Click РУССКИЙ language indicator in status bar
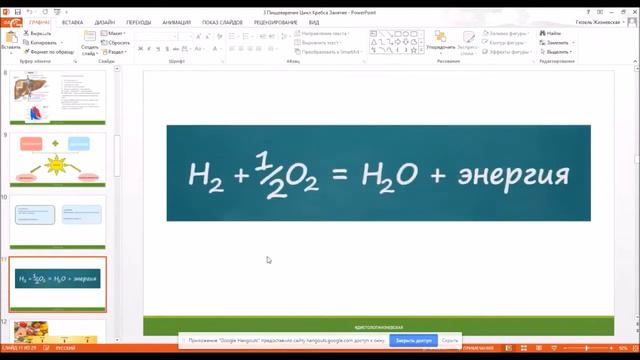Screen dimensions: 640x360 click(65, 348)
